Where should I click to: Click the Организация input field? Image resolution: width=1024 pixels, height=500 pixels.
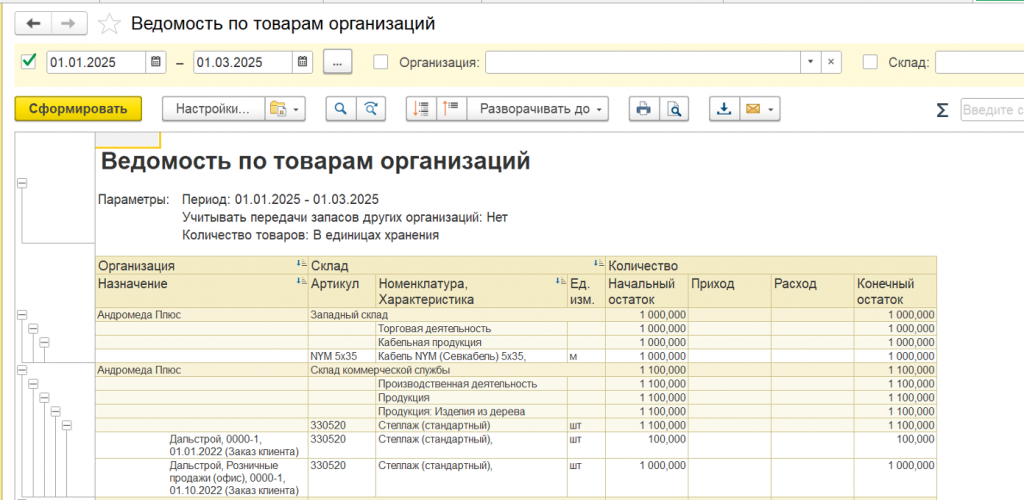tap(642, 62)
